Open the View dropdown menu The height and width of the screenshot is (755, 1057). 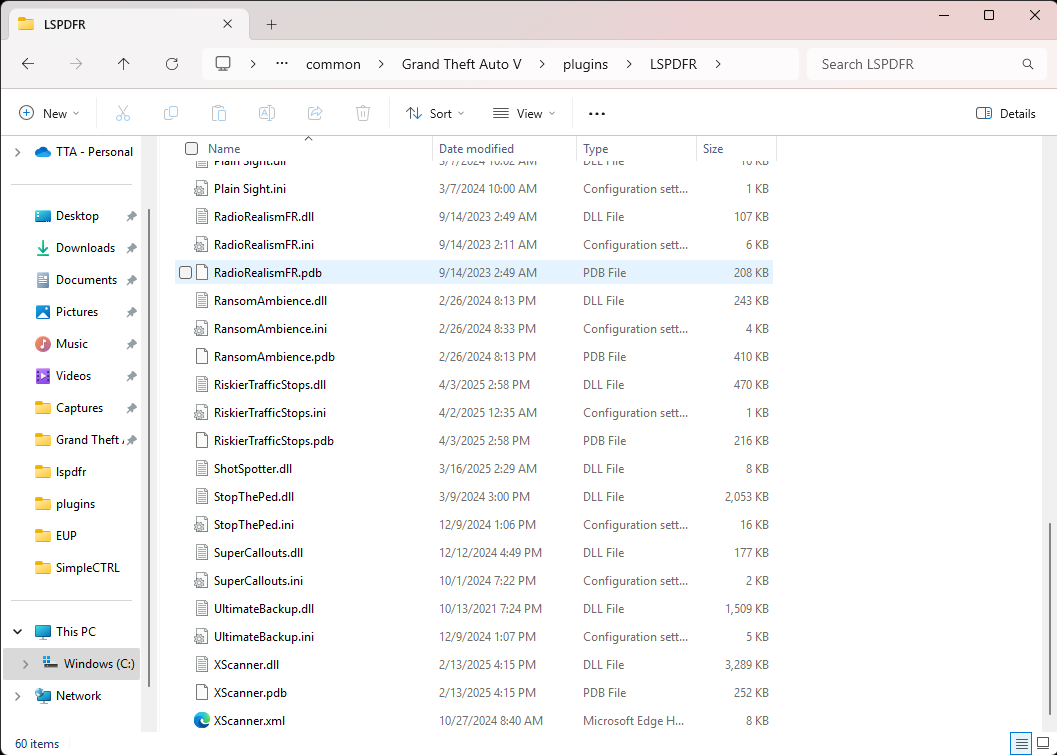[x=524, y=113]
